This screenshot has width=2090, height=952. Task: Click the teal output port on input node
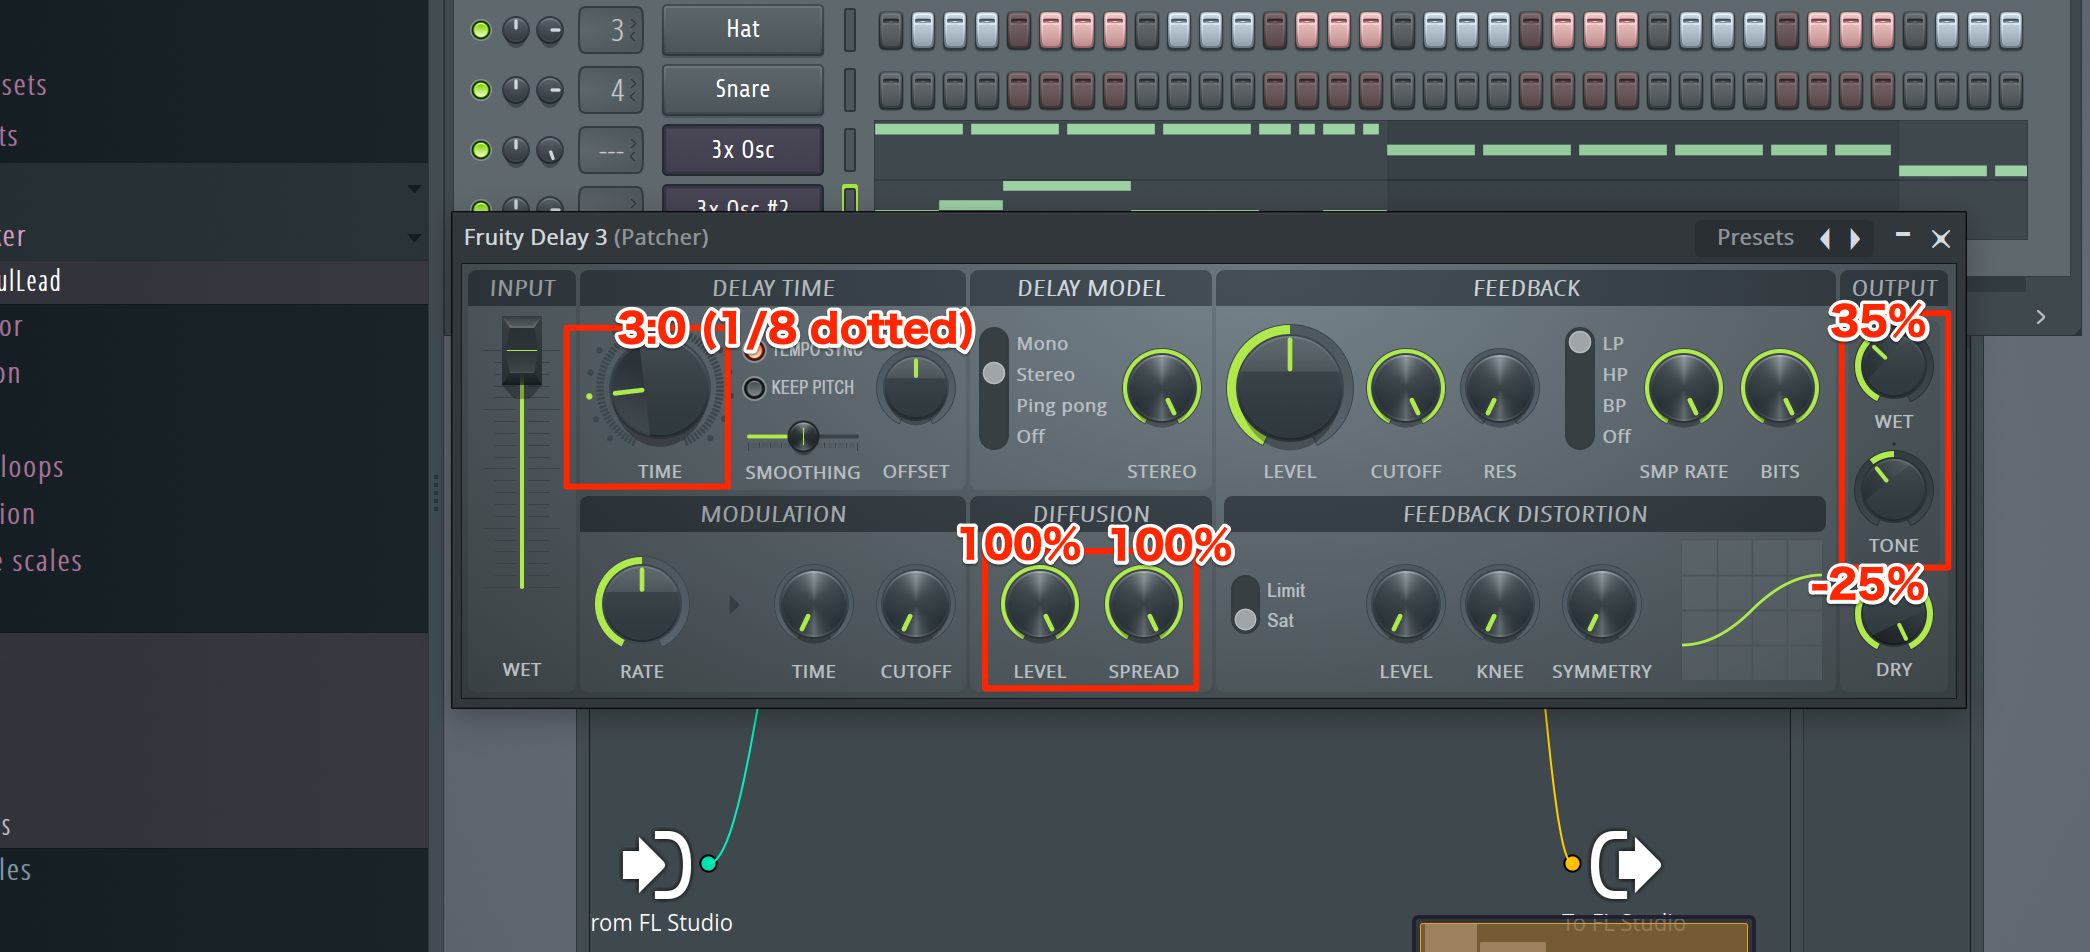pyautogui.click(x=709, y=863)
